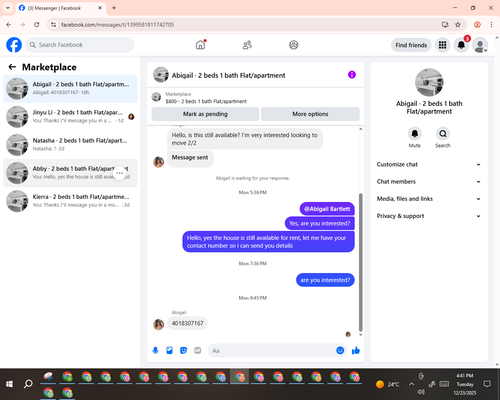Open the Kierra conversation

click(x=70, y=201)
